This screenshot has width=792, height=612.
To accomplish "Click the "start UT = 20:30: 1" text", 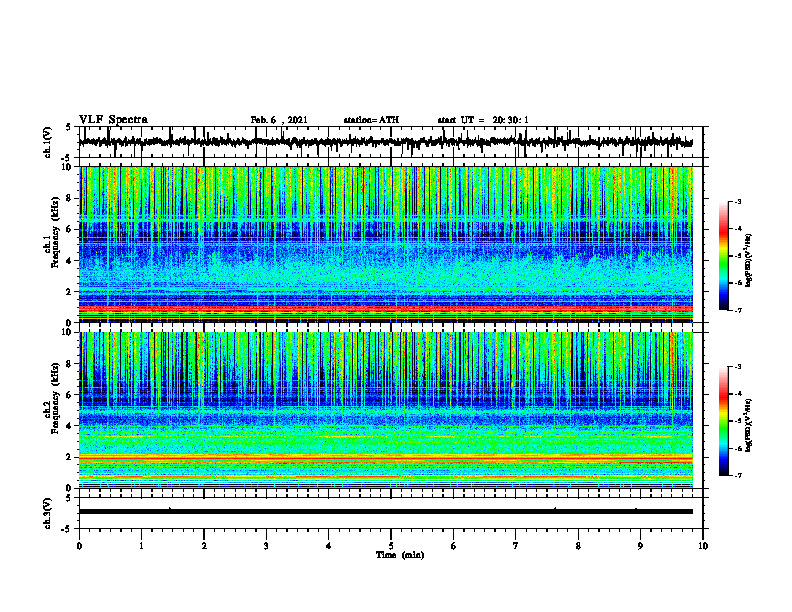I will (483, 120).
